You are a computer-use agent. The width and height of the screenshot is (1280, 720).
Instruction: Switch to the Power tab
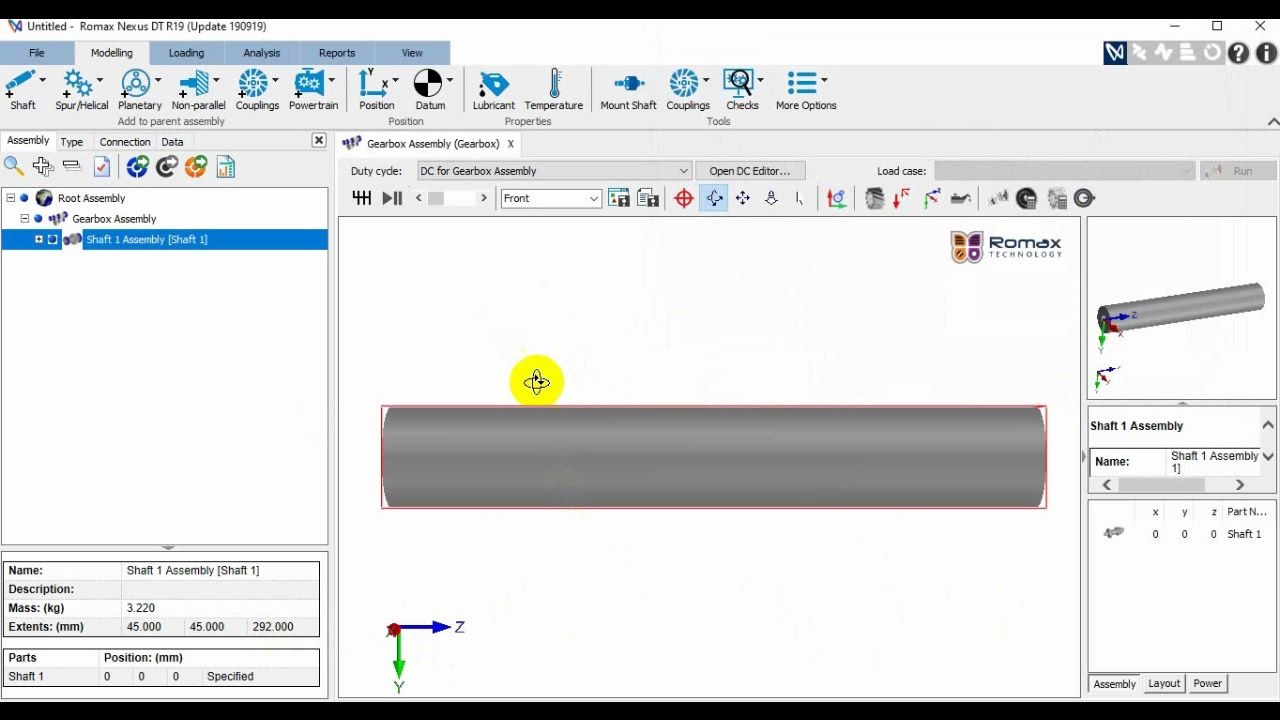[1207, 684]
